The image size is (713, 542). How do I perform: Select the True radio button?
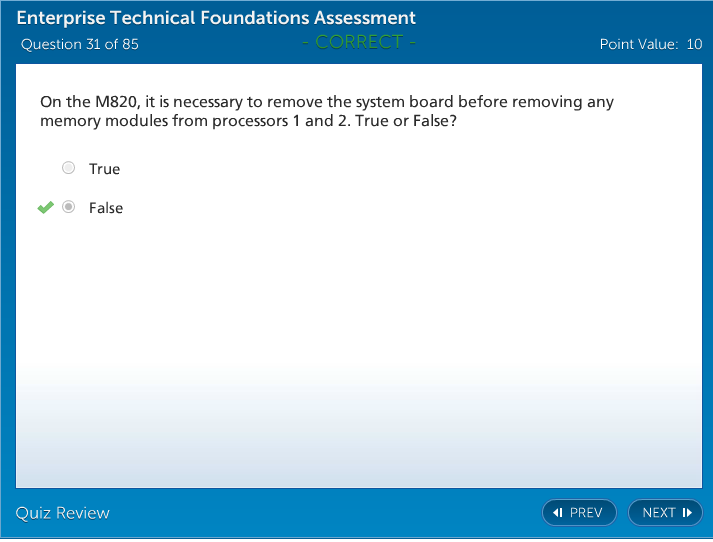coord(69,168)
